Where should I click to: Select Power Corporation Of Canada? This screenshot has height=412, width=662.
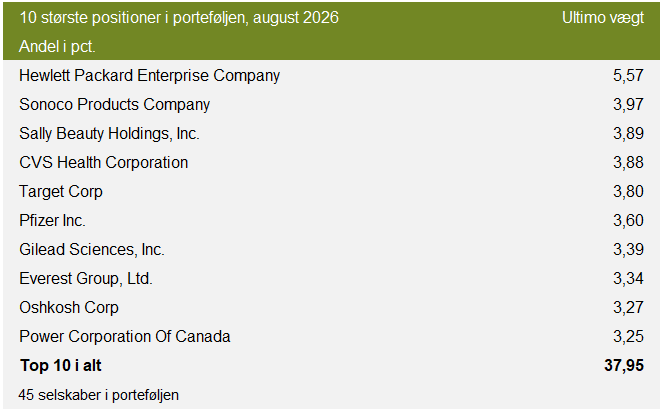click(125, 336)
